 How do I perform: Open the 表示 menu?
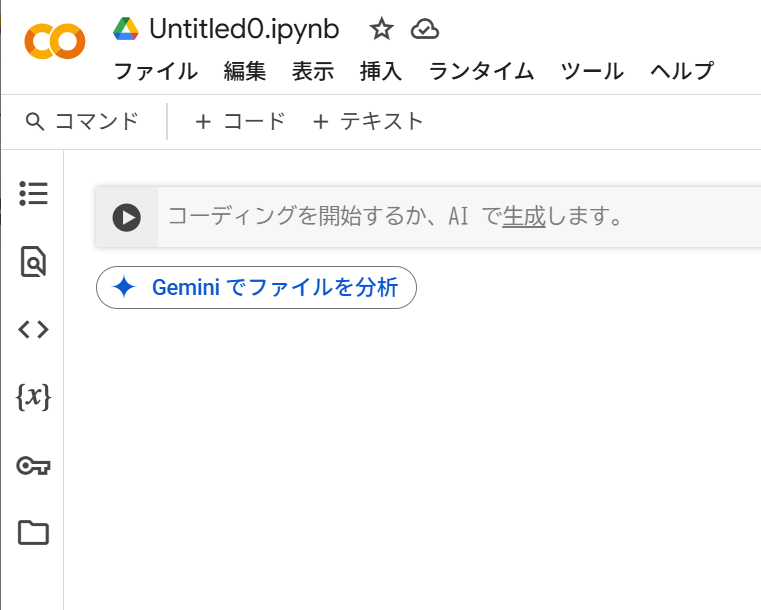[313, 71]
